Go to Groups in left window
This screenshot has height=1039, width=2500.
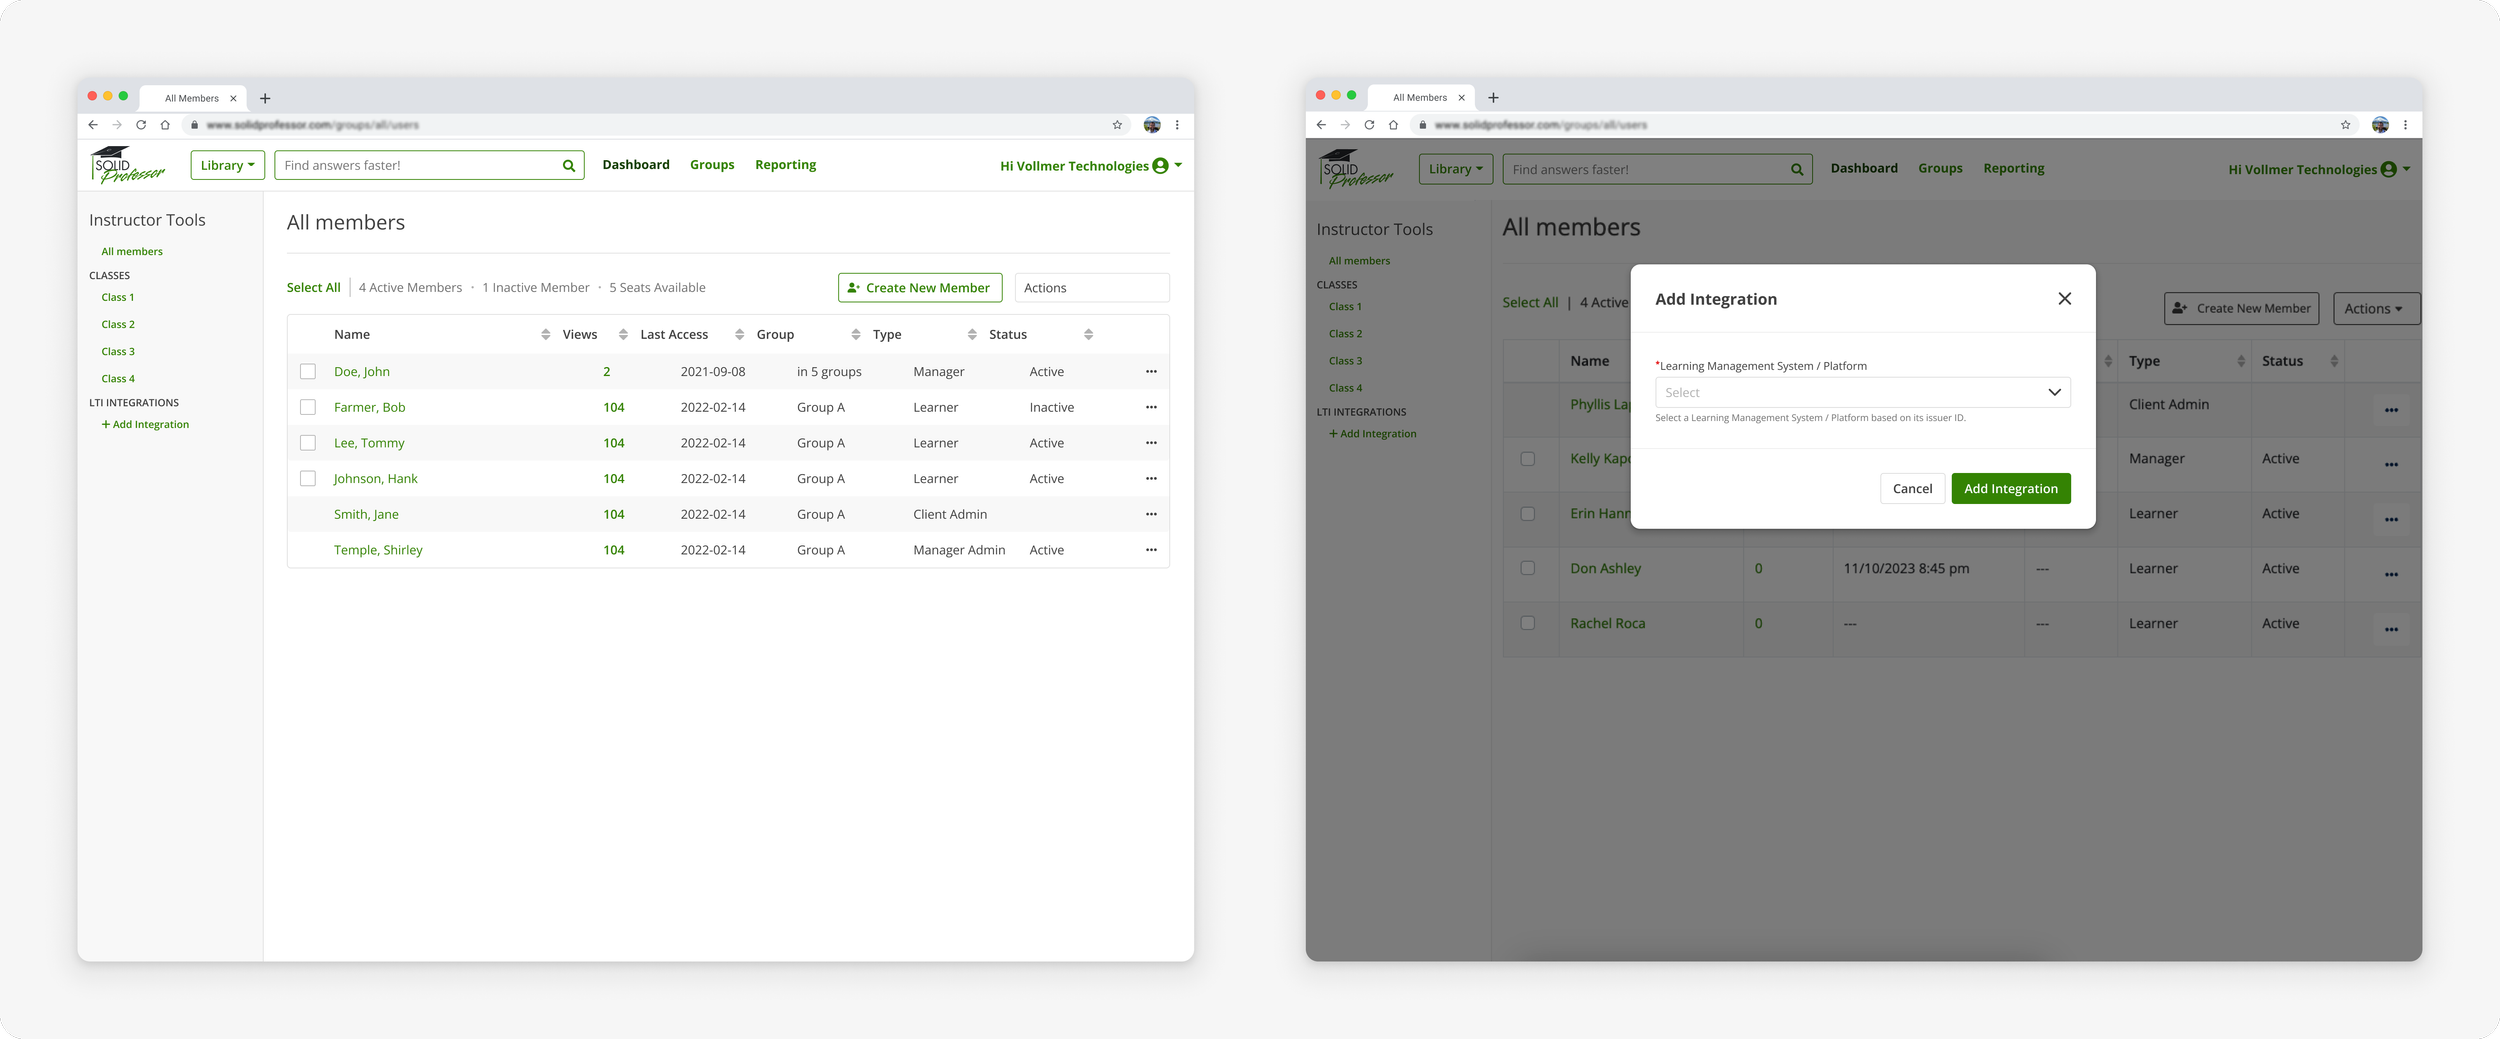712,165
